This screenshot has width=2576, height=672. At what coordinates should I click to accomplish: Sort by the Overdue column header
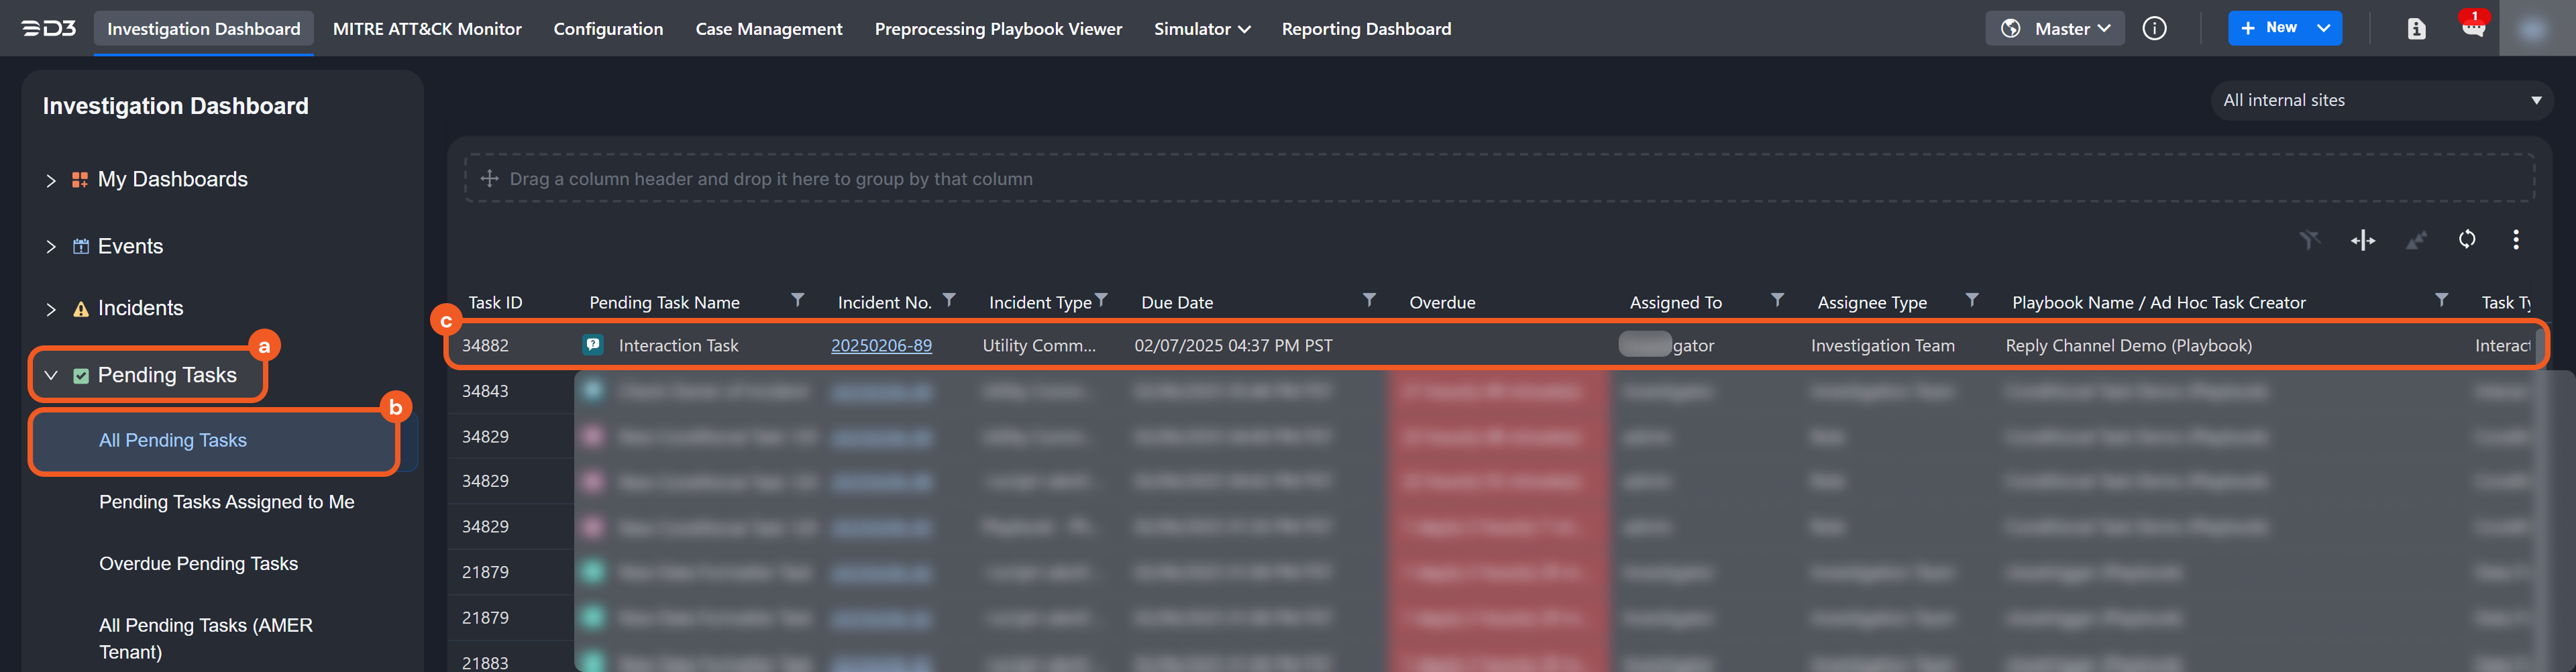pos(1442,303)
